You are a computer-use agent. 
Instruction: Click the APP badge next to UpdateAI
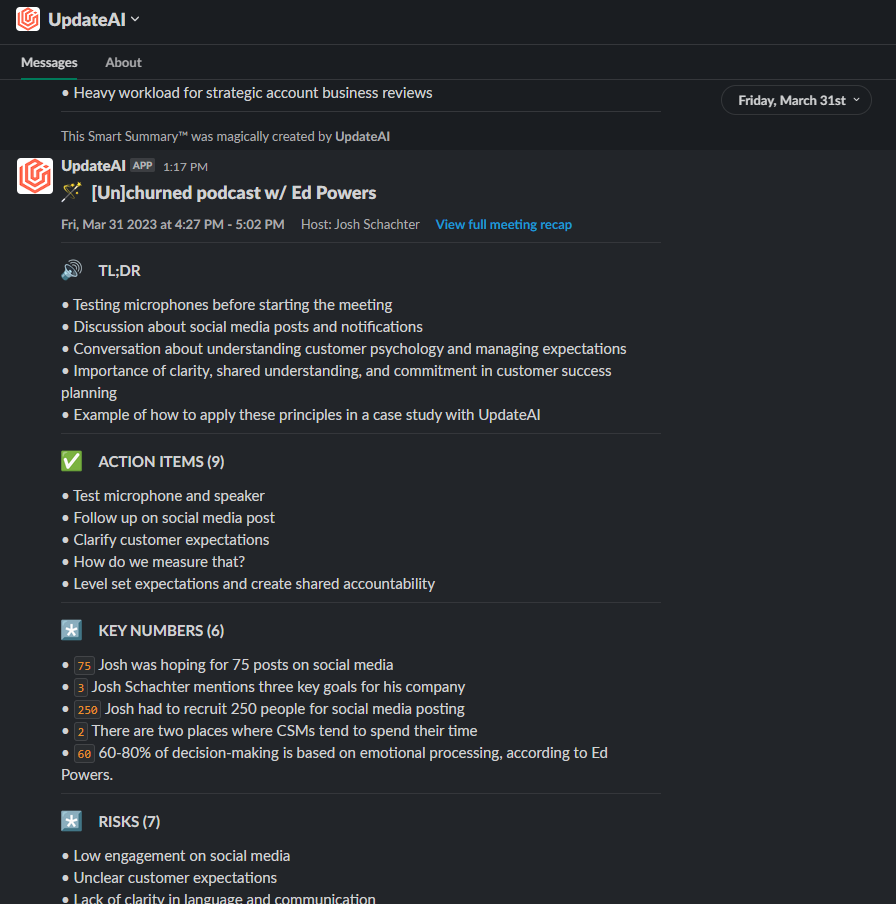click(x=142, y=166)
